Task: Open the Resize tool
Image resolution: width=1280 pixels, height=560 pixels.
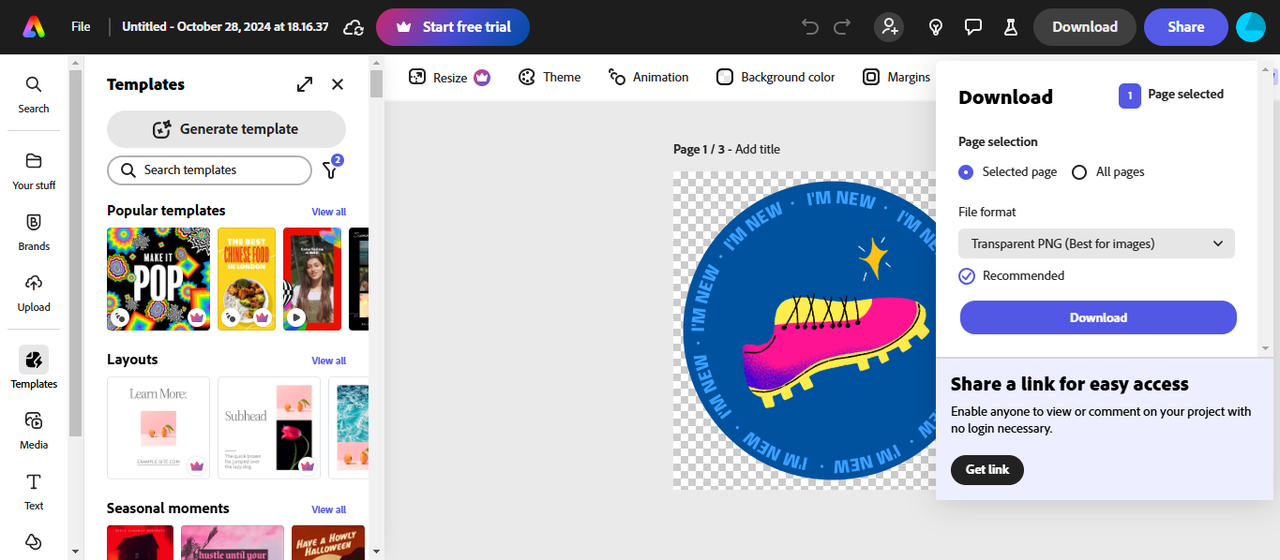Action: pos(449,77)
